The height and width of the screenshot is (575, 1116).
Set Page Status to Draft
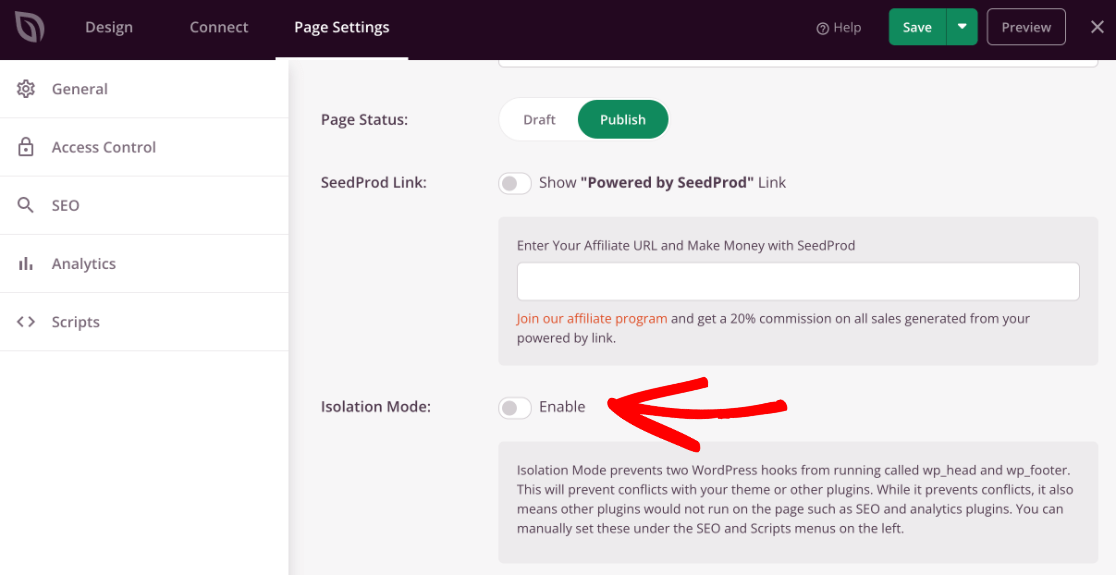point(539,120)
